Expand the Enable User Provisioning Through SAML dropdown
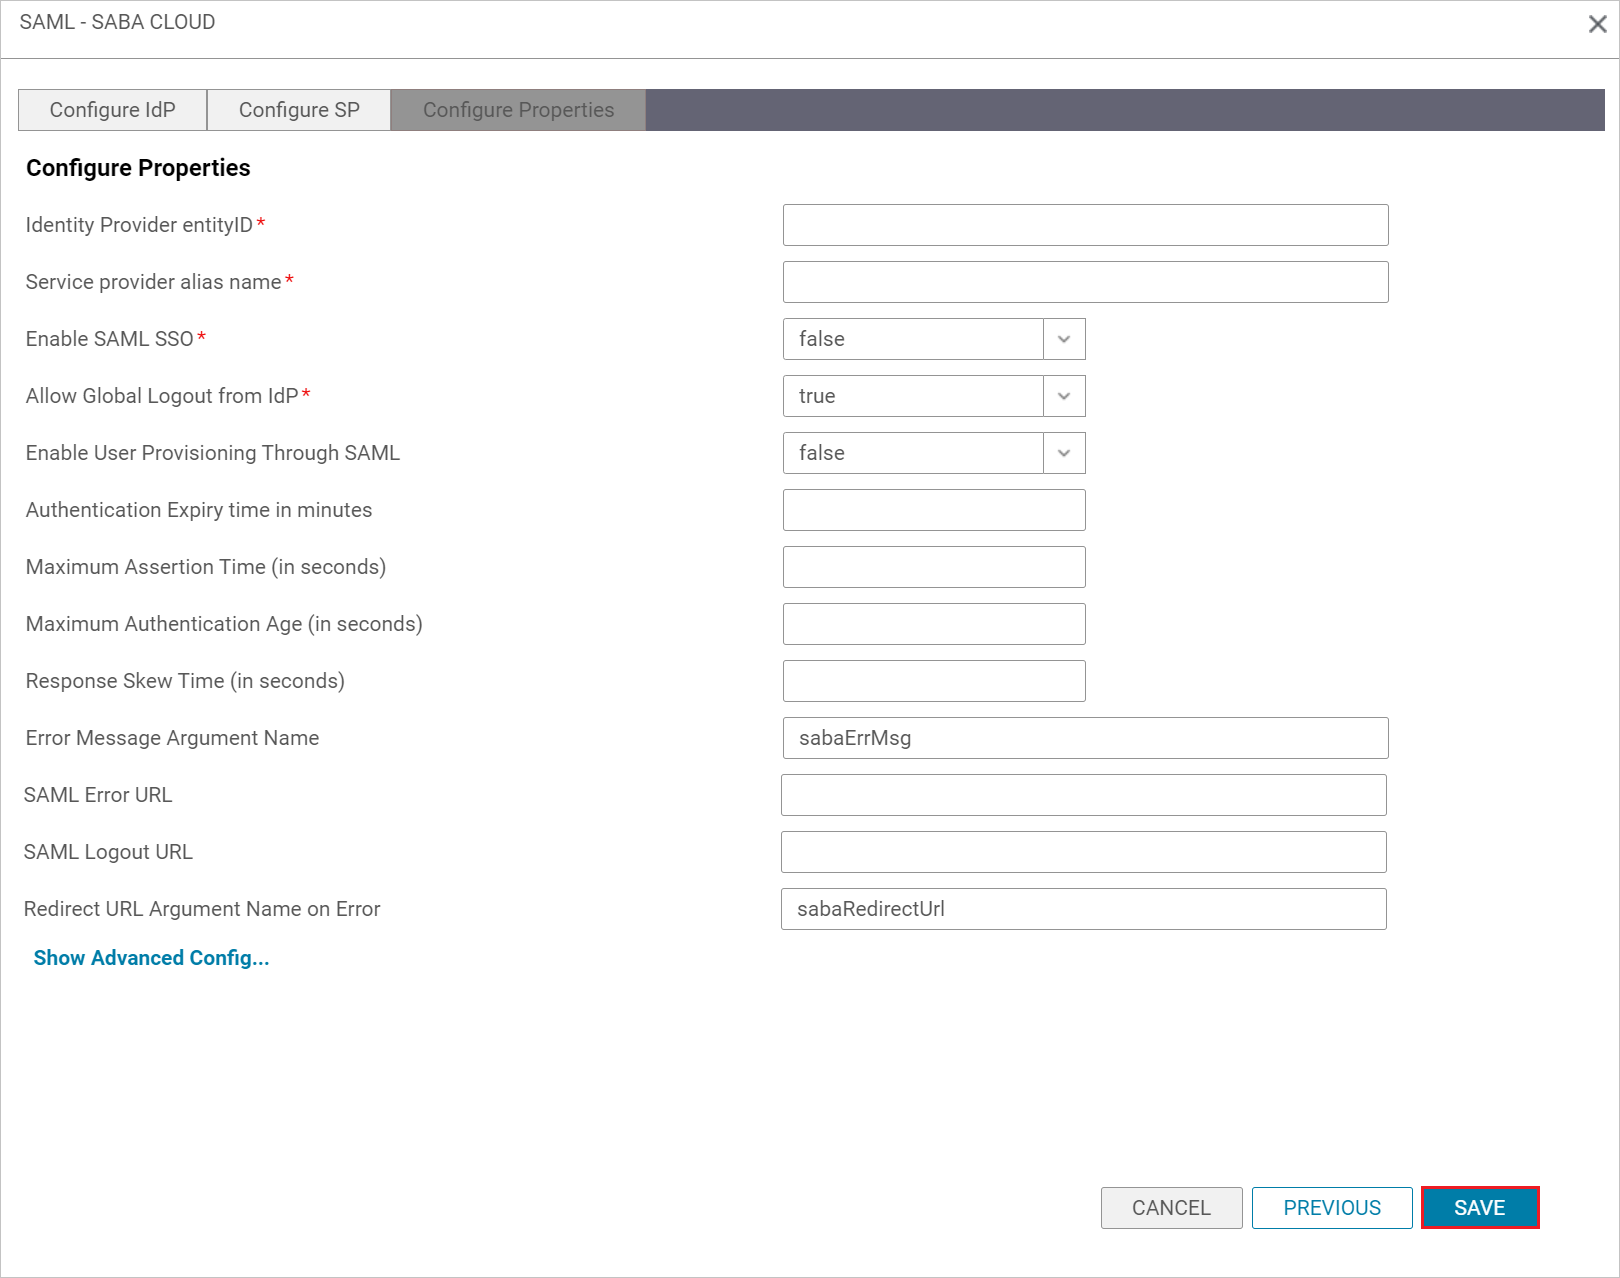This screenshot has width=1620, height=1278. pyautogui.click(x=1062, y=453)
